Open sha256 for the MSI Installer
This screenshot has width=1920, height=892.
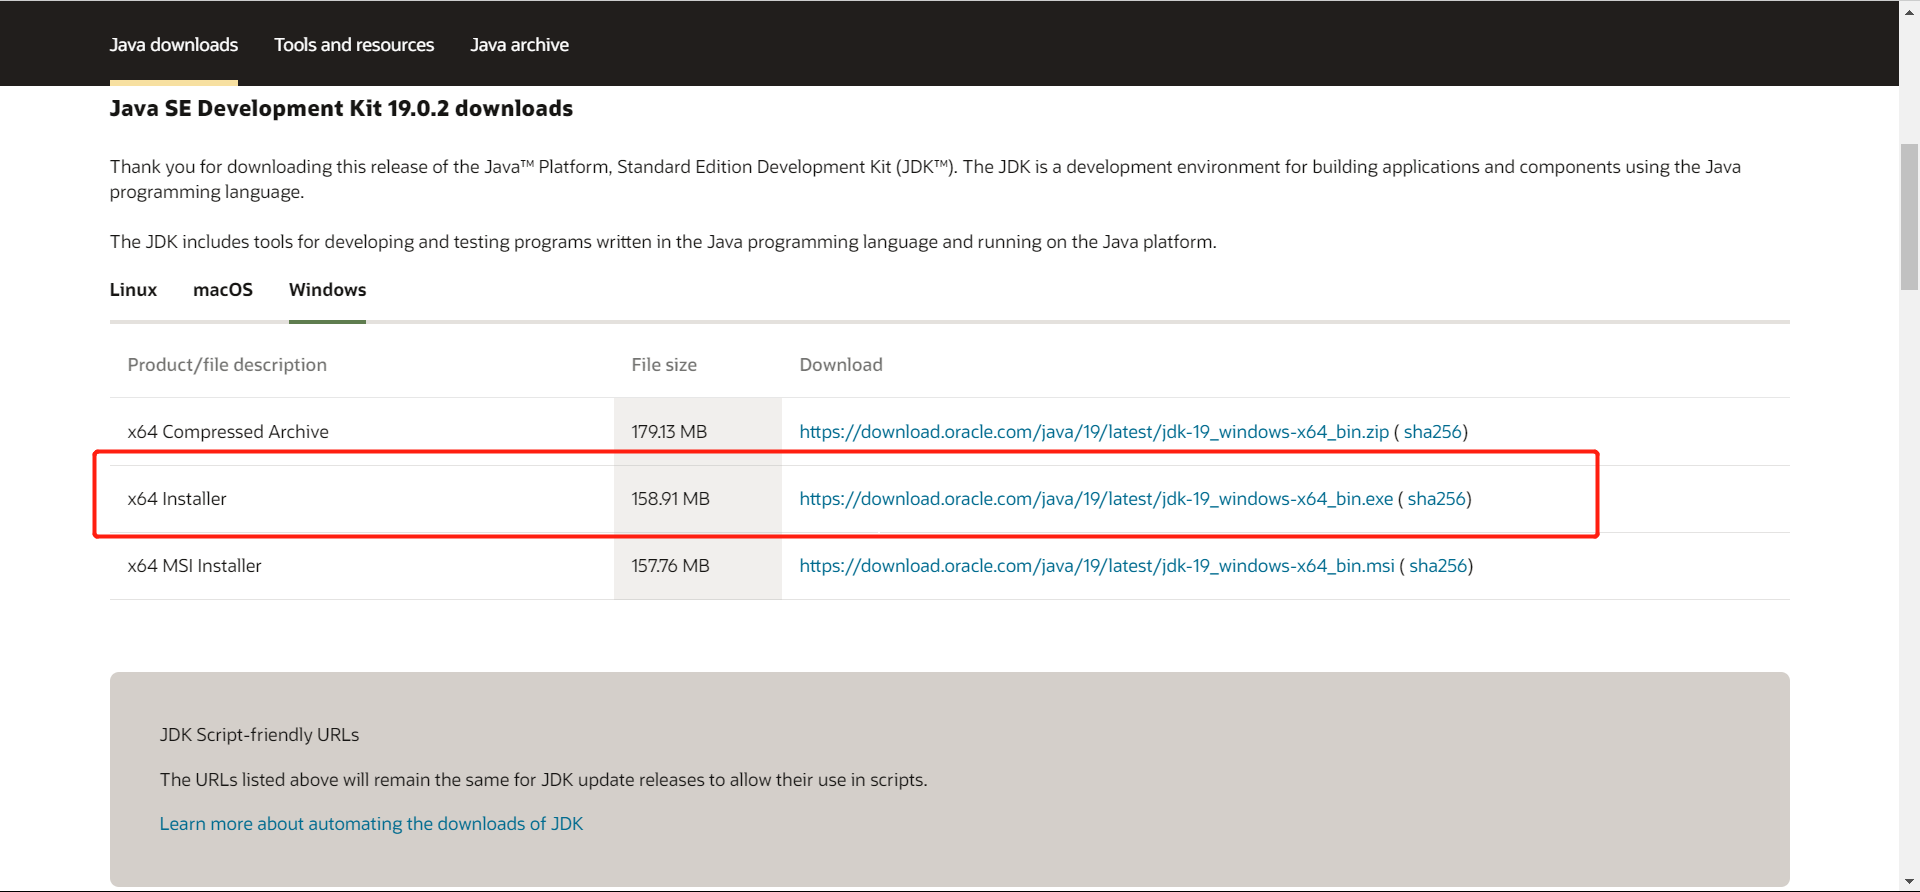pyautogui.click(x=1437, y=566)
